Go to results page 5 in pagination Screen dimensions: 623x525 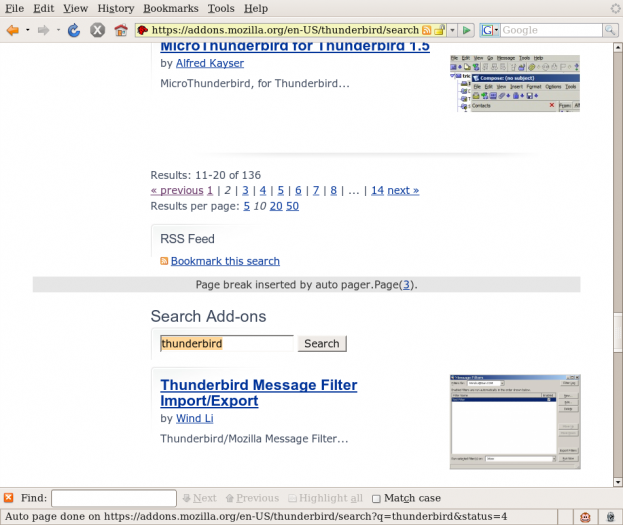pos(281,190)
